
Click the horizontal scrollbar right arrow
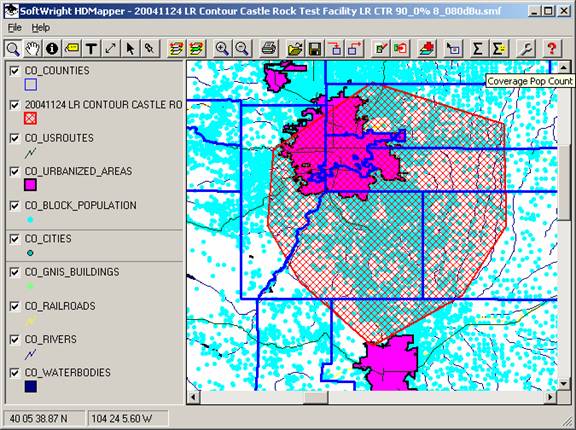pos(550,397)
